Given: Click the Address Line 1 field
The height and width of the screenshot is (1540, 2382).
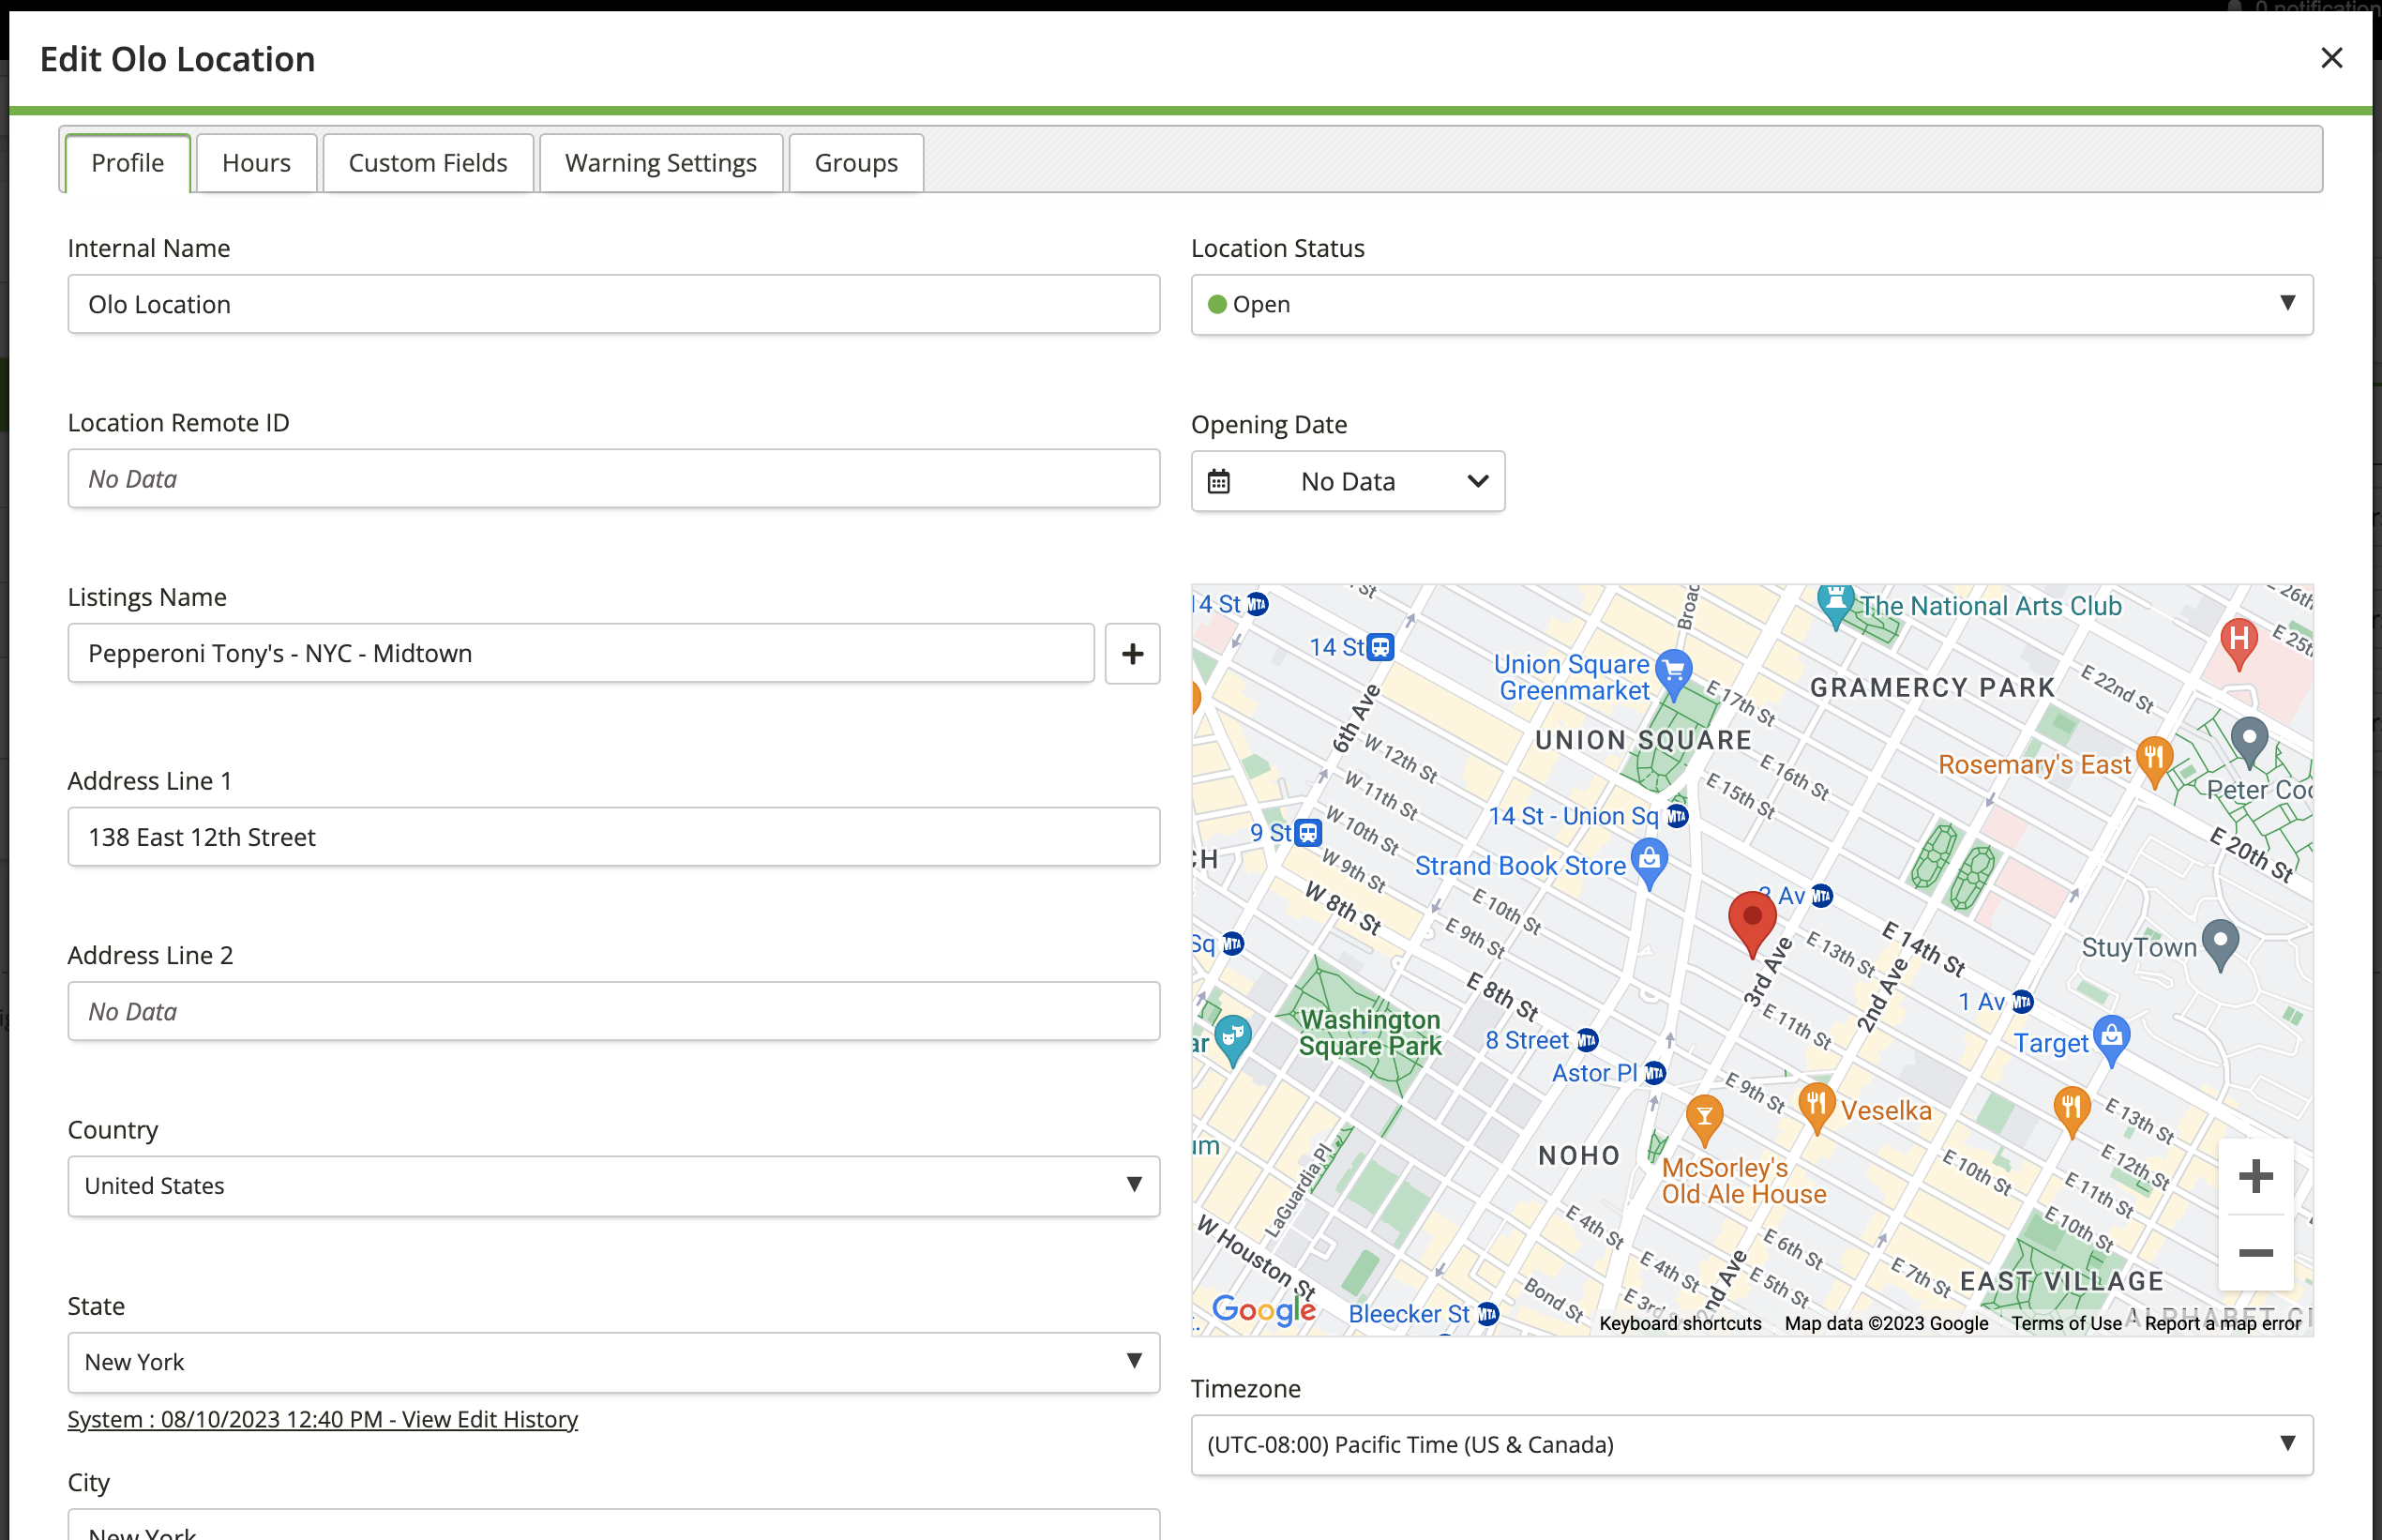Looking at the screenshot, I should pyautogui.click(x=613, y=837).
